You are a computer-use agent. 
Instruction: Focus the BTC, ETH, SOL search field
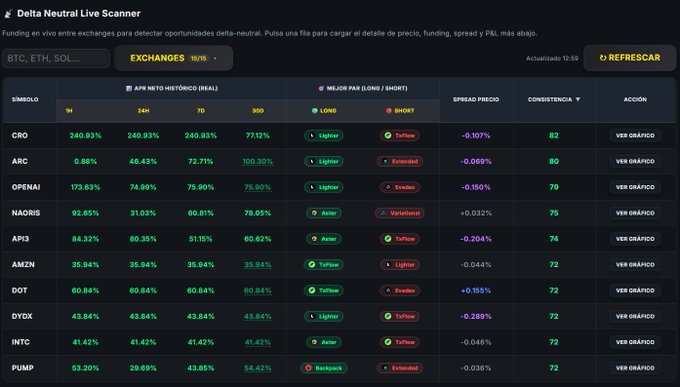click(x=56, y=58)
